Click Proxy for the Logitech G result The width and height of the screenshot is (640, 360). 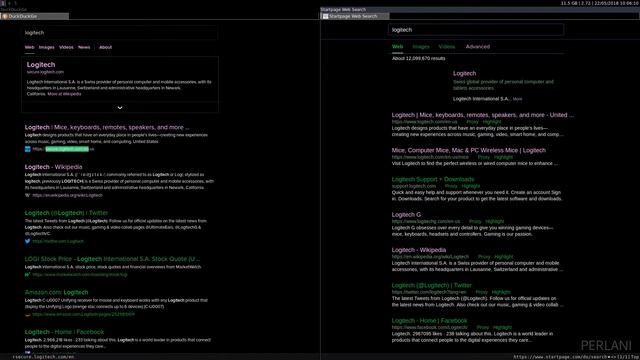tap(475, 221)
